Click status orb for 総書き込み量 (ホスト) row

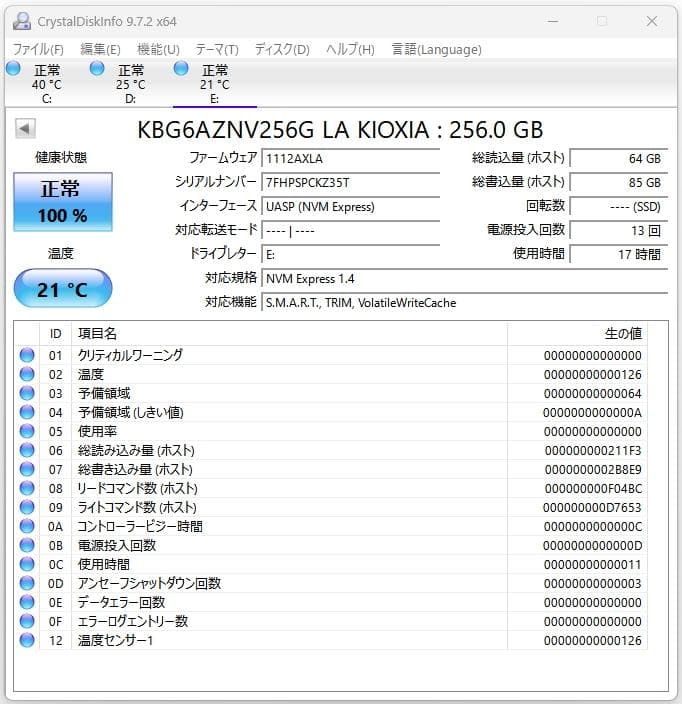(27, 469)
